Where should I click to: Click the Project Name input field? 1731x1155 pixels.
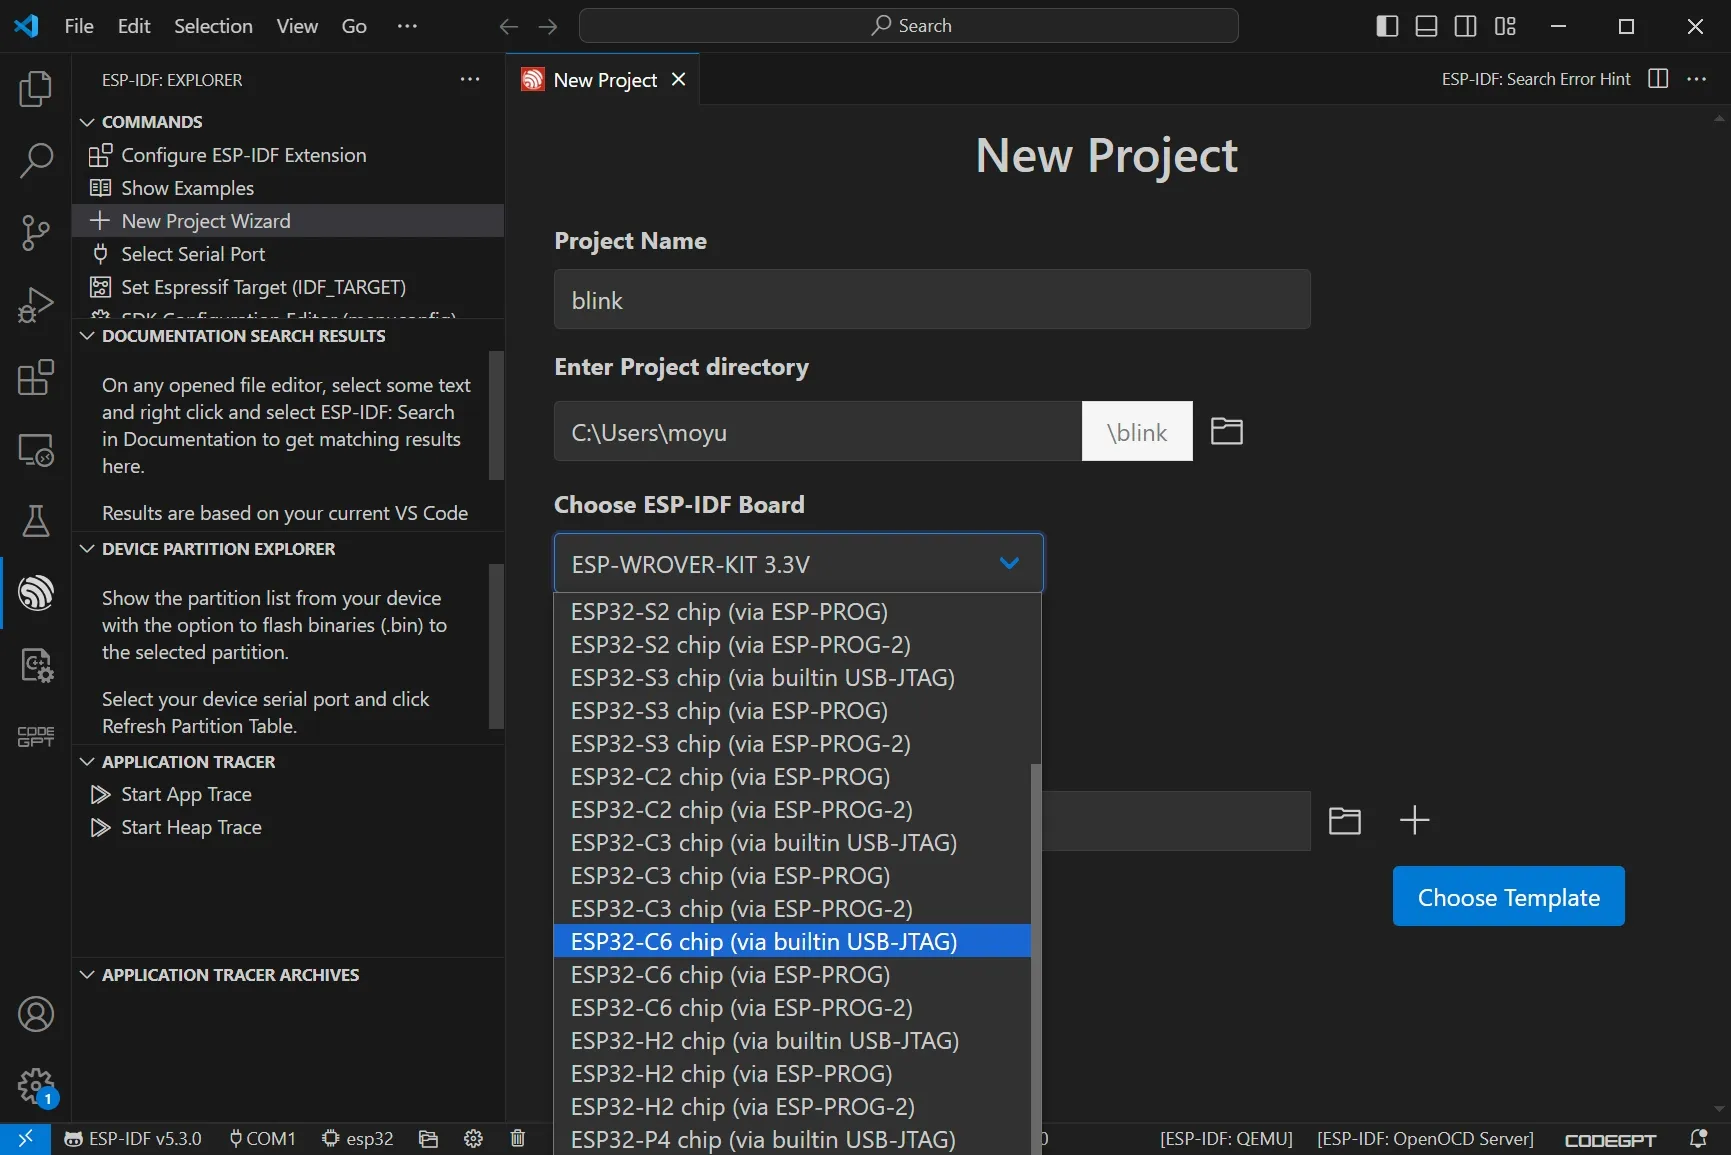(x=931, y=300)
